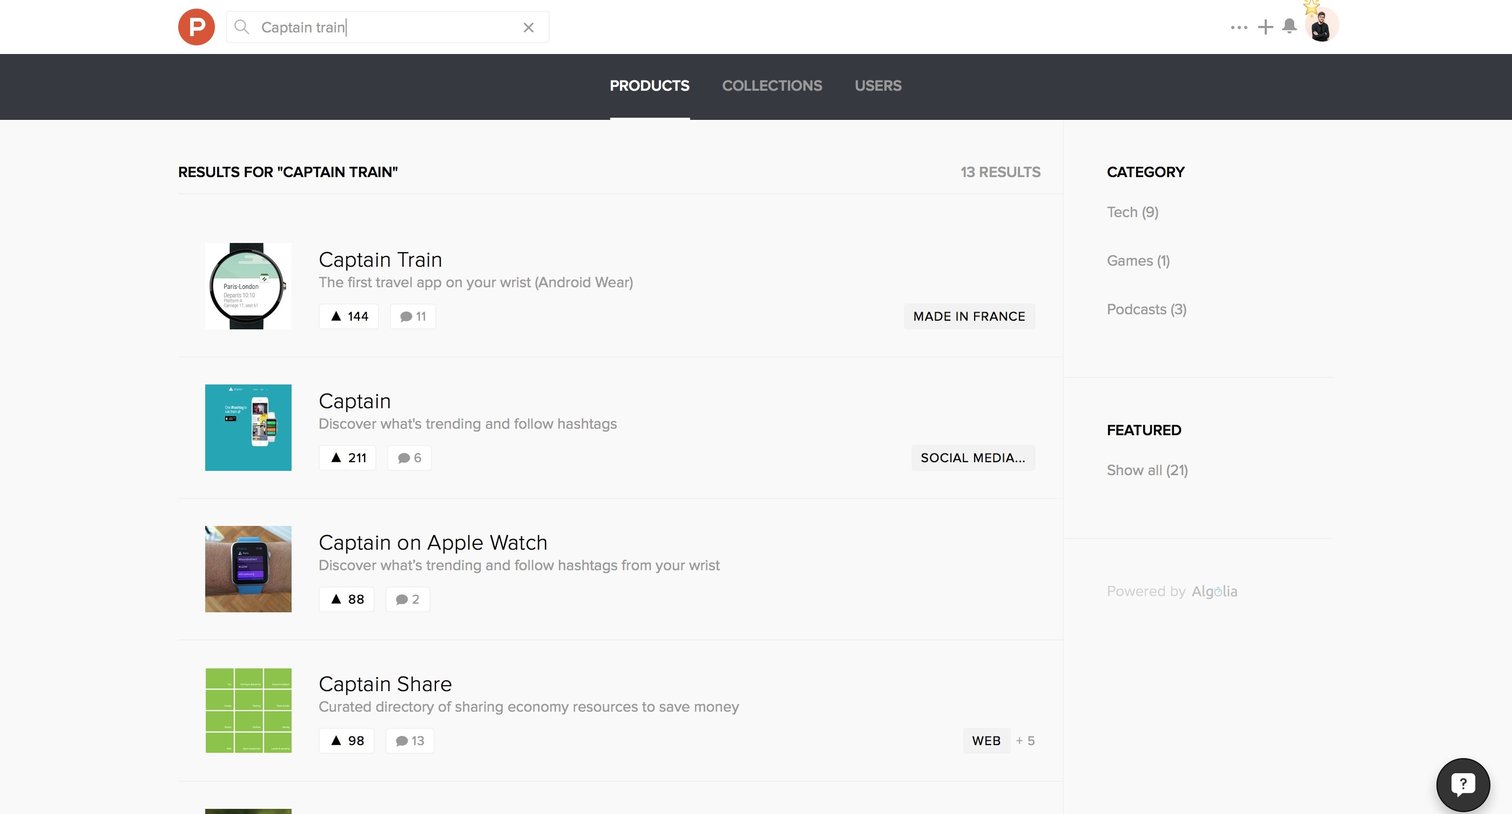Switch to the Users tab

pyautogui.click(x=878, y=86)
